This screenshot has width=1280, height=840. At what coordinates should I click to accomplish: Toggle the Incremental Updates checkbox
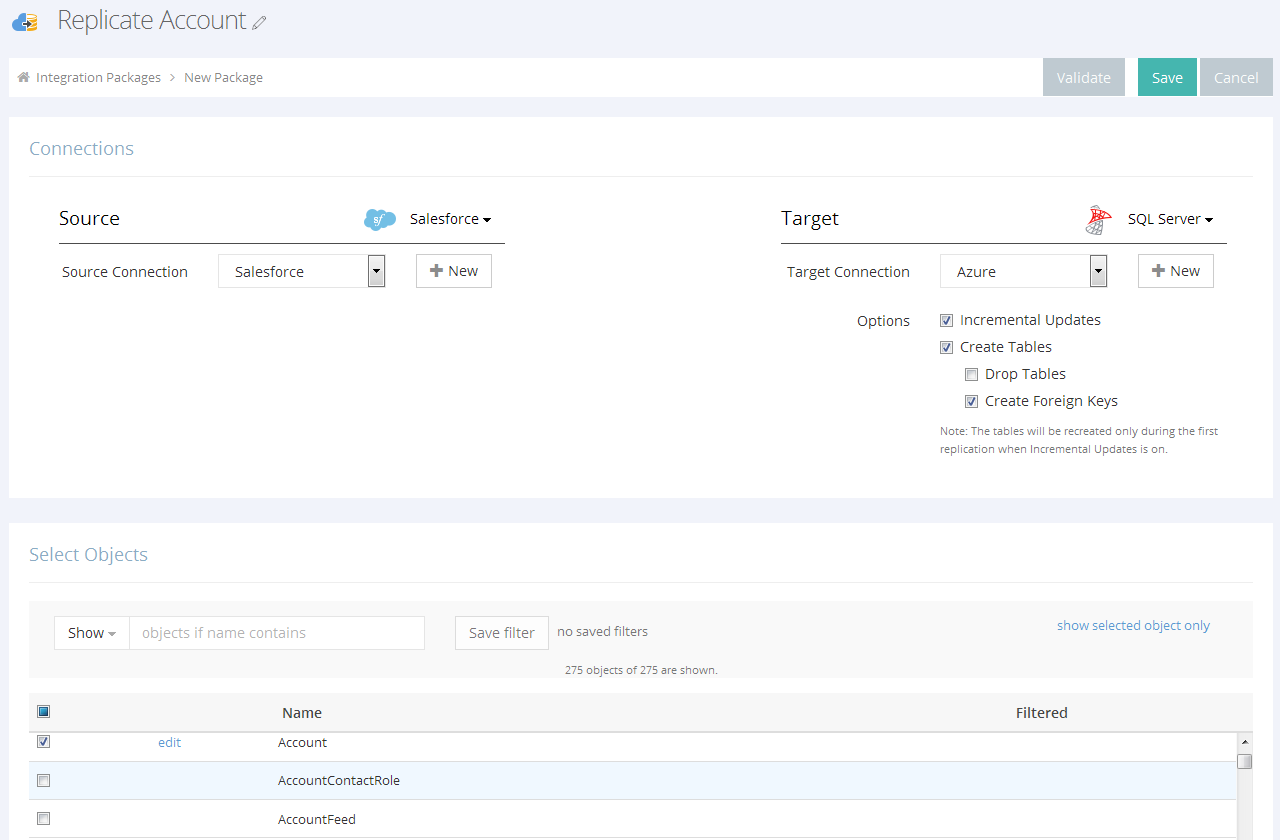tap(946, 321)
